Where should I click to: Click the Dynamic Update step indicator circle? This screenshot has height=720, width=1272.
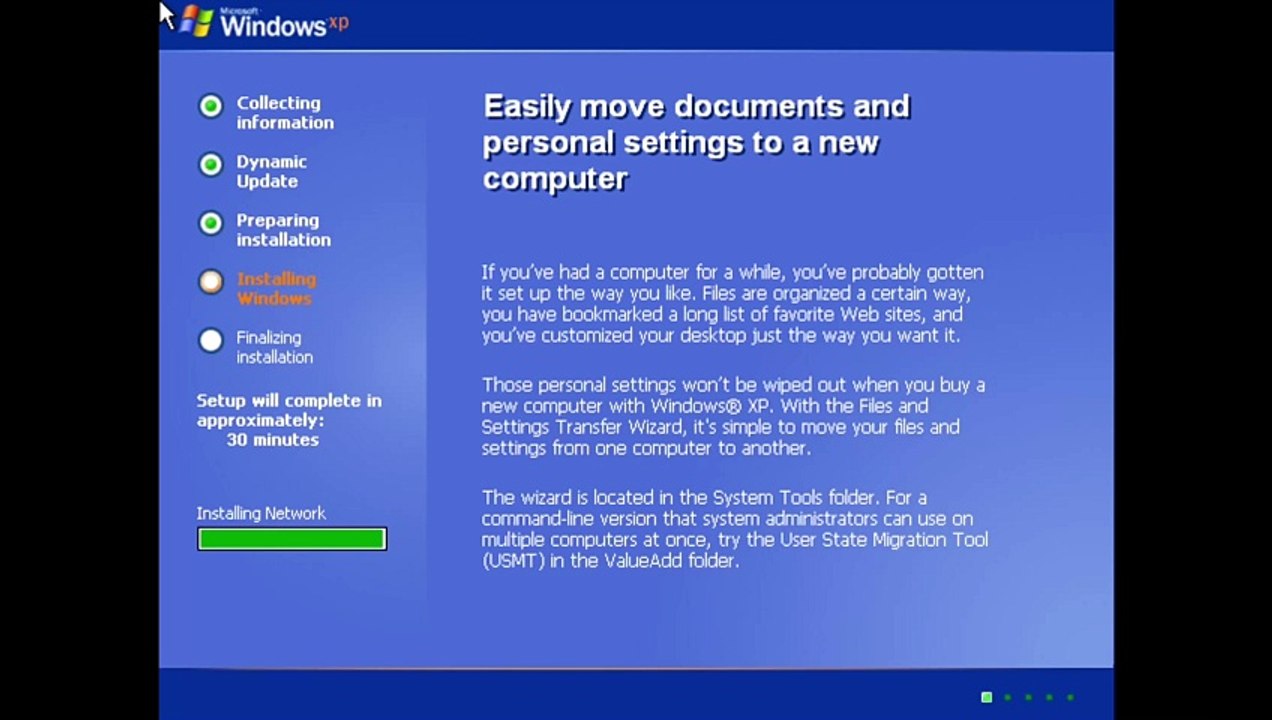[x=210, y=165]
